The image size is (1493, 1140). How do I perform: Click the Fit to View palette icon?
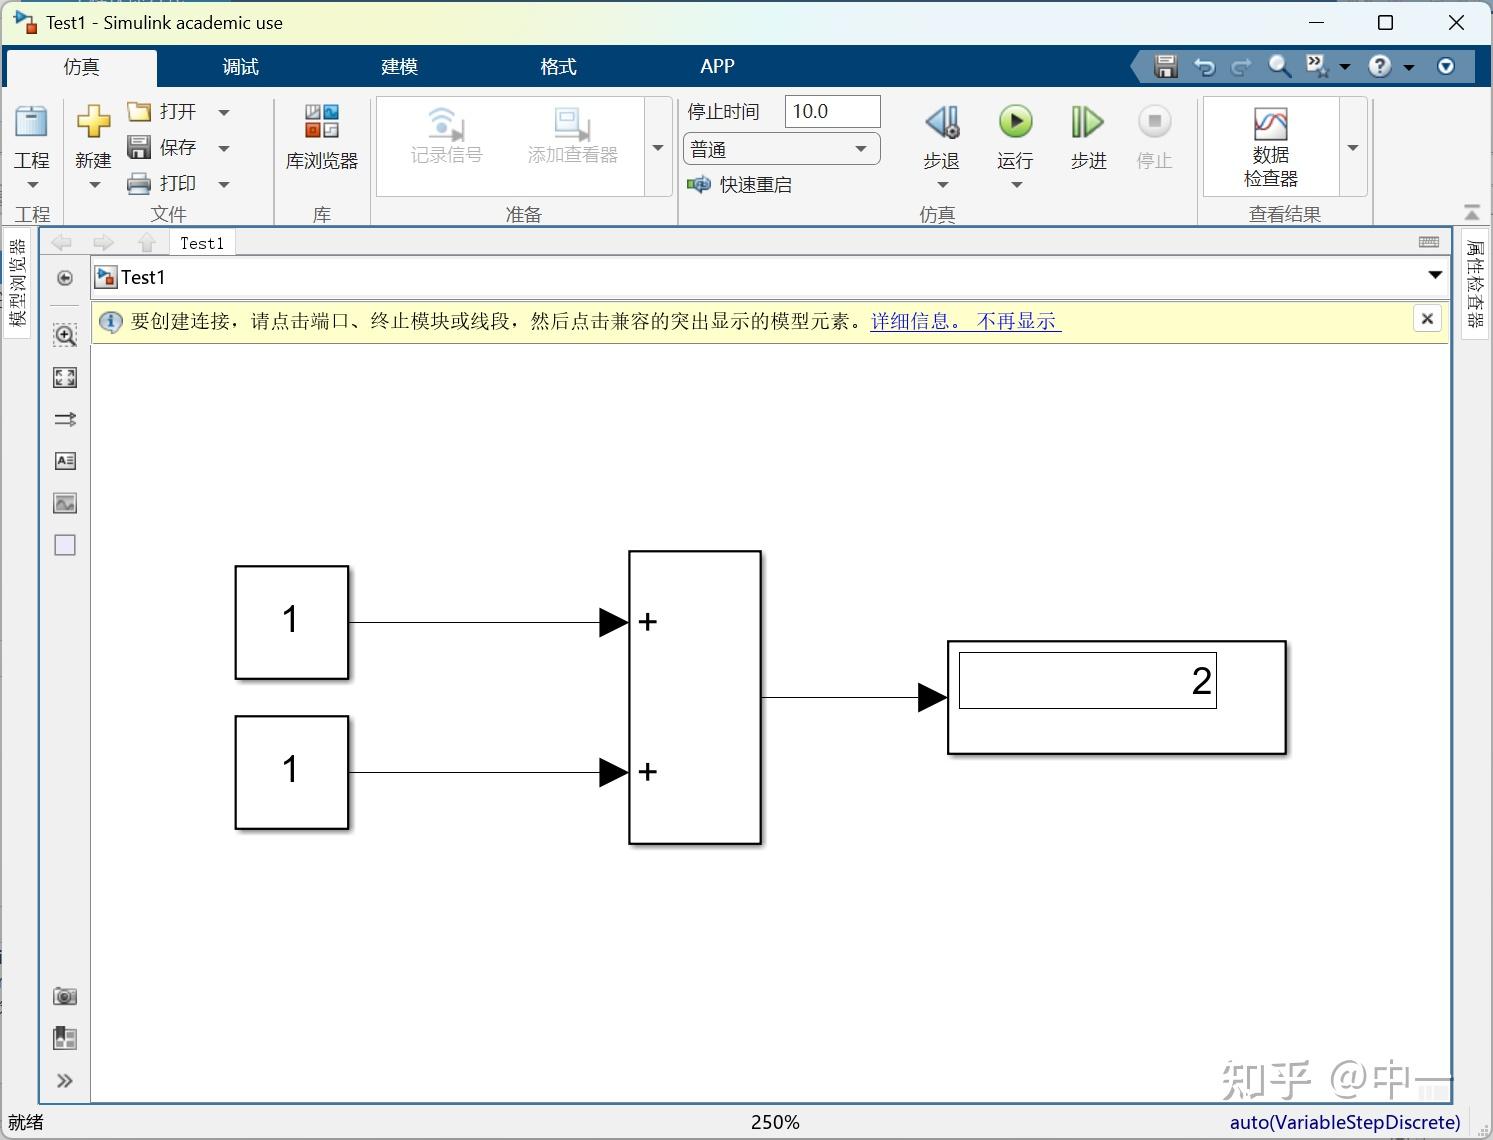point(65,377)
